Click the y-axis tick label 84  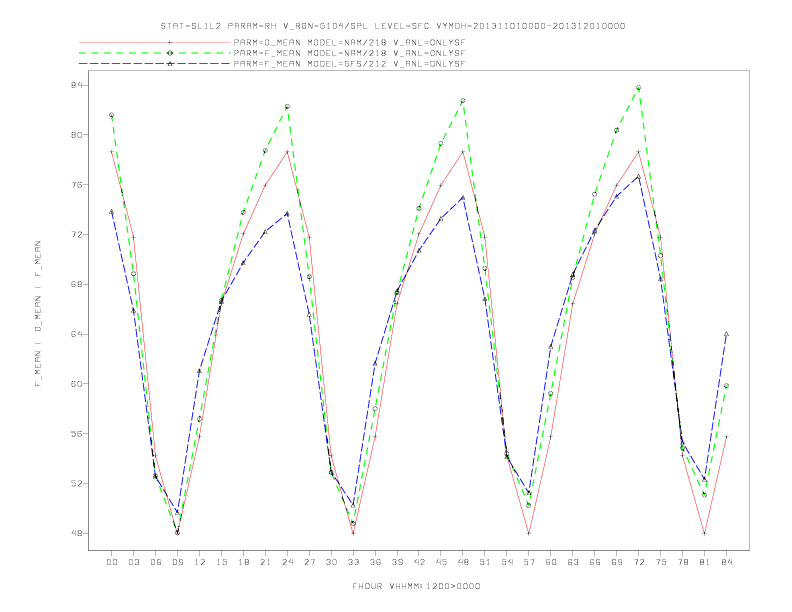[x=76, y=85]
